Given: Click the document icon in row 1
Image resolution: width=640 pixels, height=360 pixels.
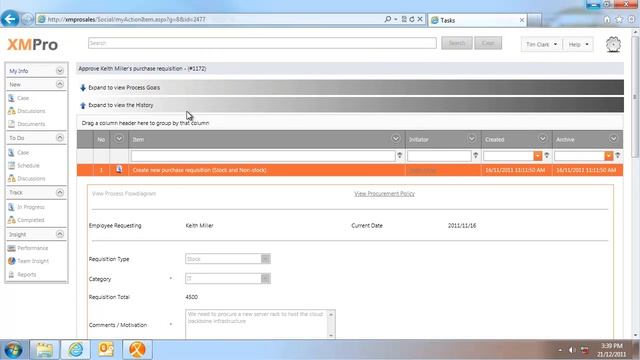Looking at the screenshot, I should (119, 169).
